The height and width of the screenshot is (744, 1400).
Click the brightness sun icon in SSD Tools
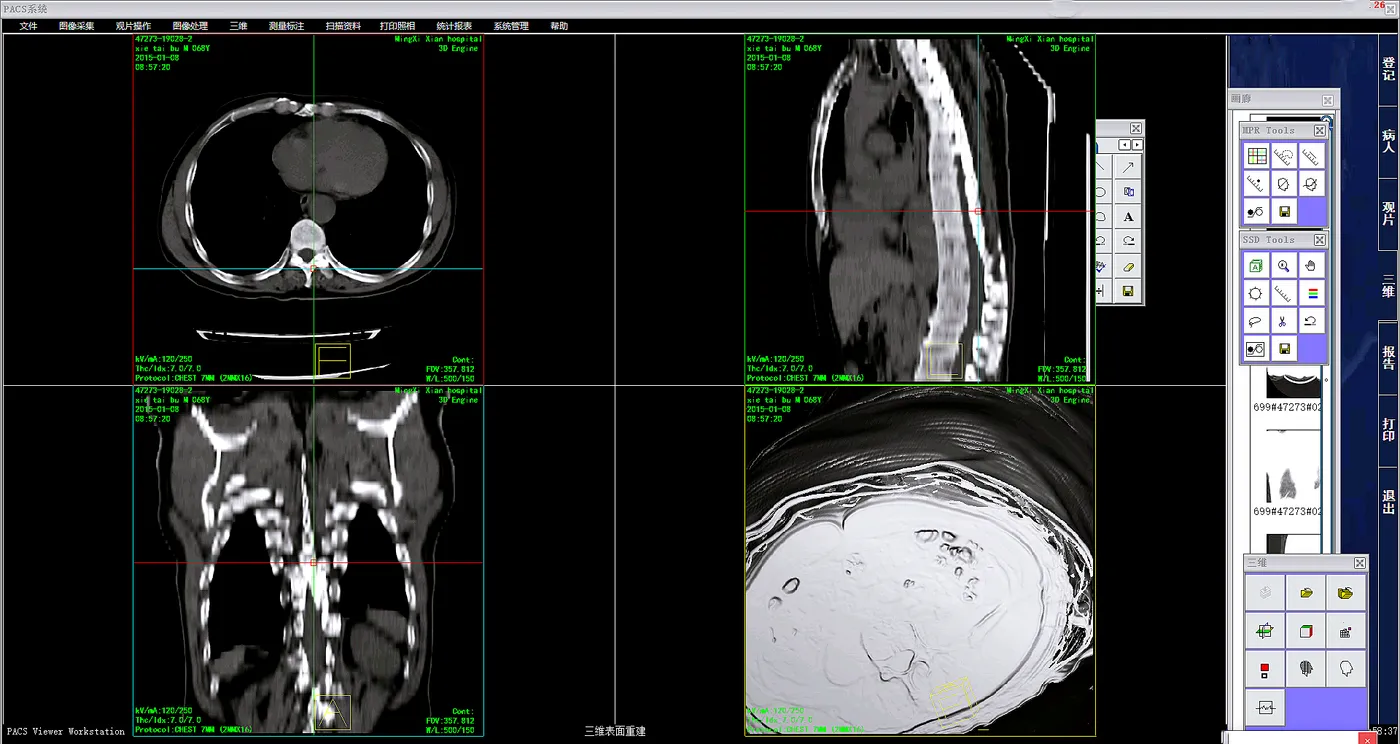pos(1257,294)
